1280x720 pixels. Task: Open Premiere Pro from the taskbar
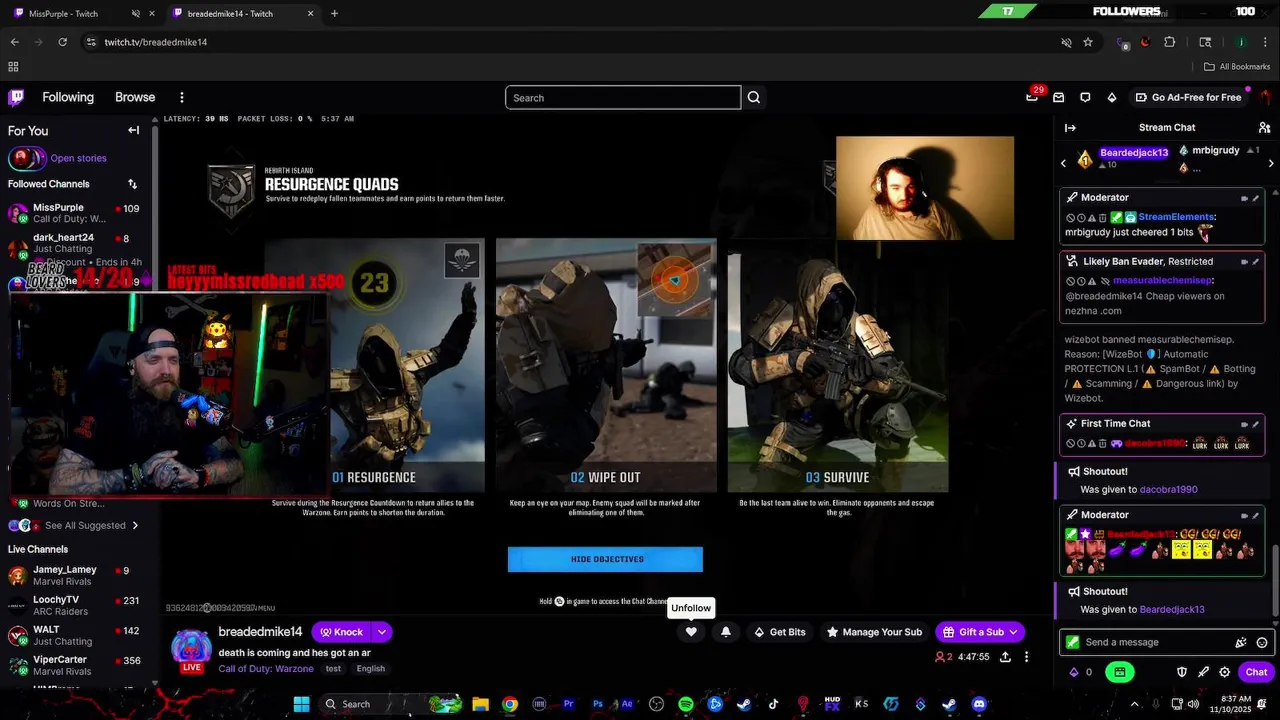(569, 704)
